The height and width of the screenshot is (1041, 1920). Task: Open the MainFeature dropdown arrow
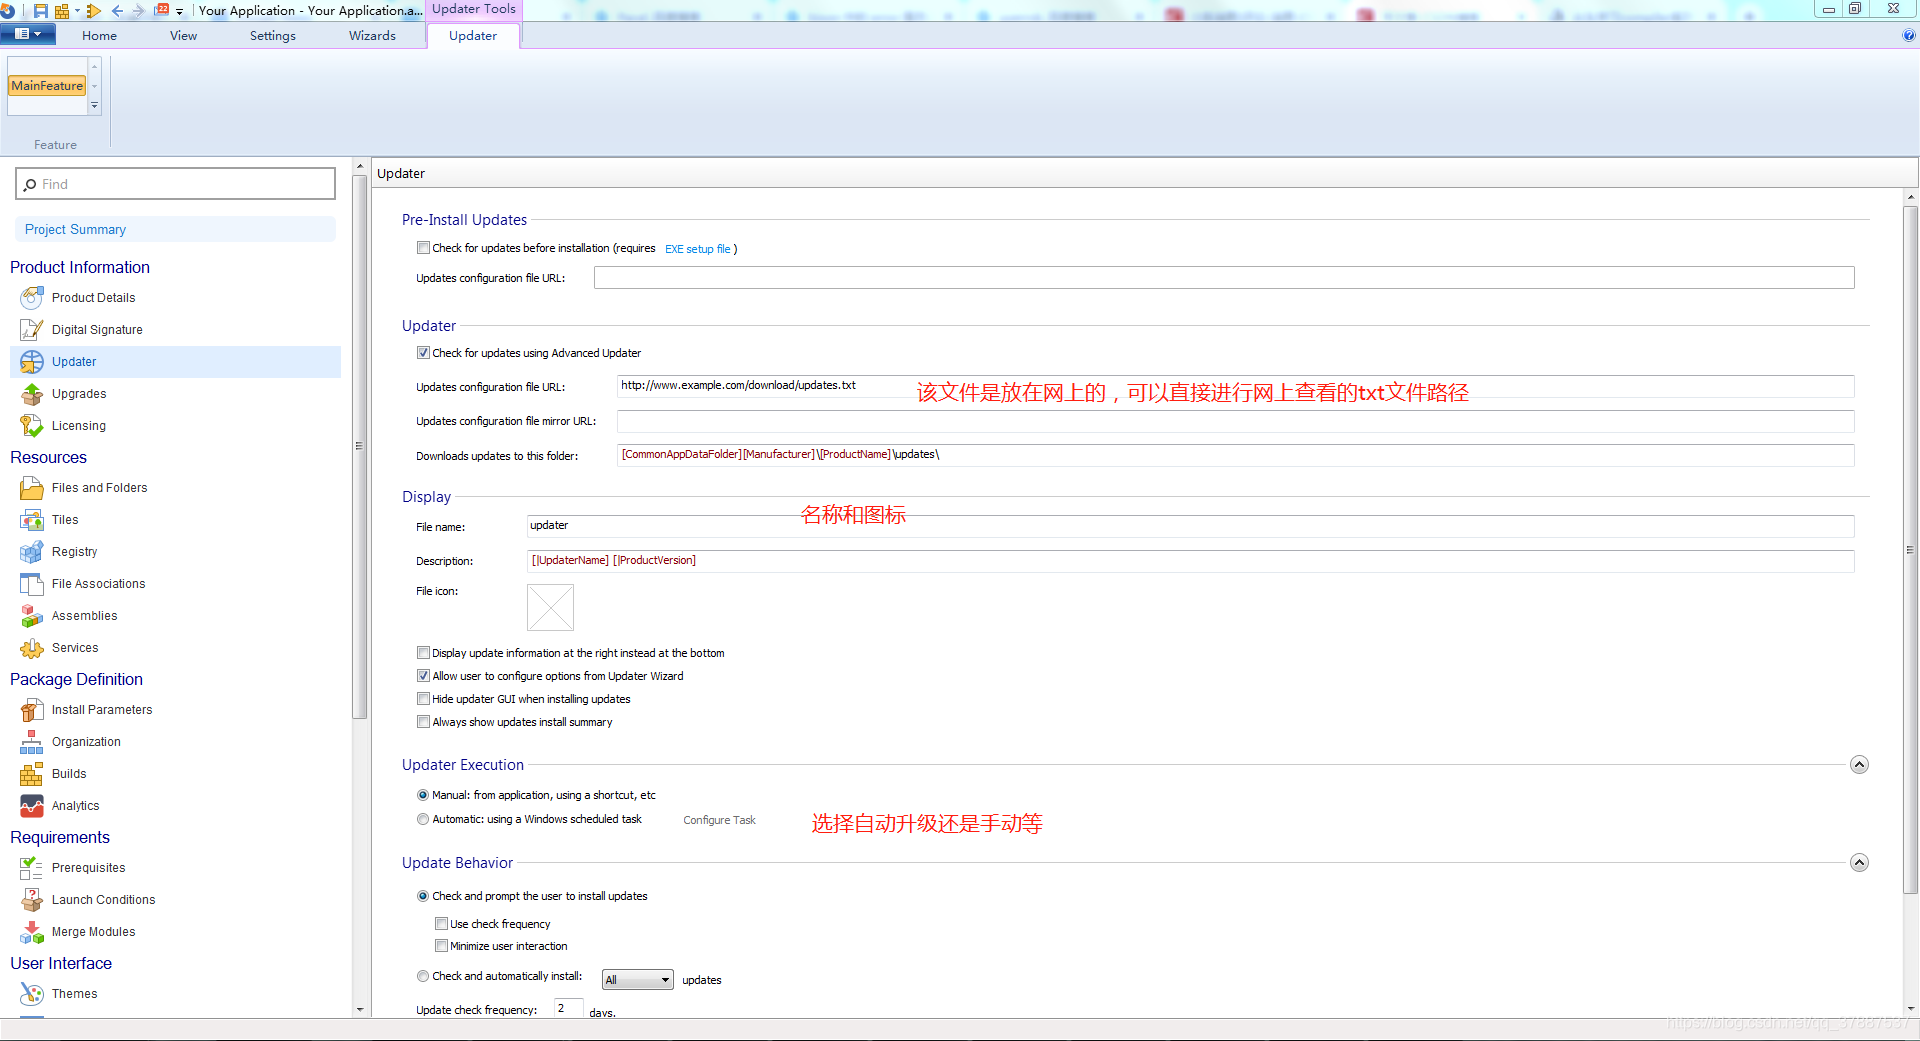[94, 105]
